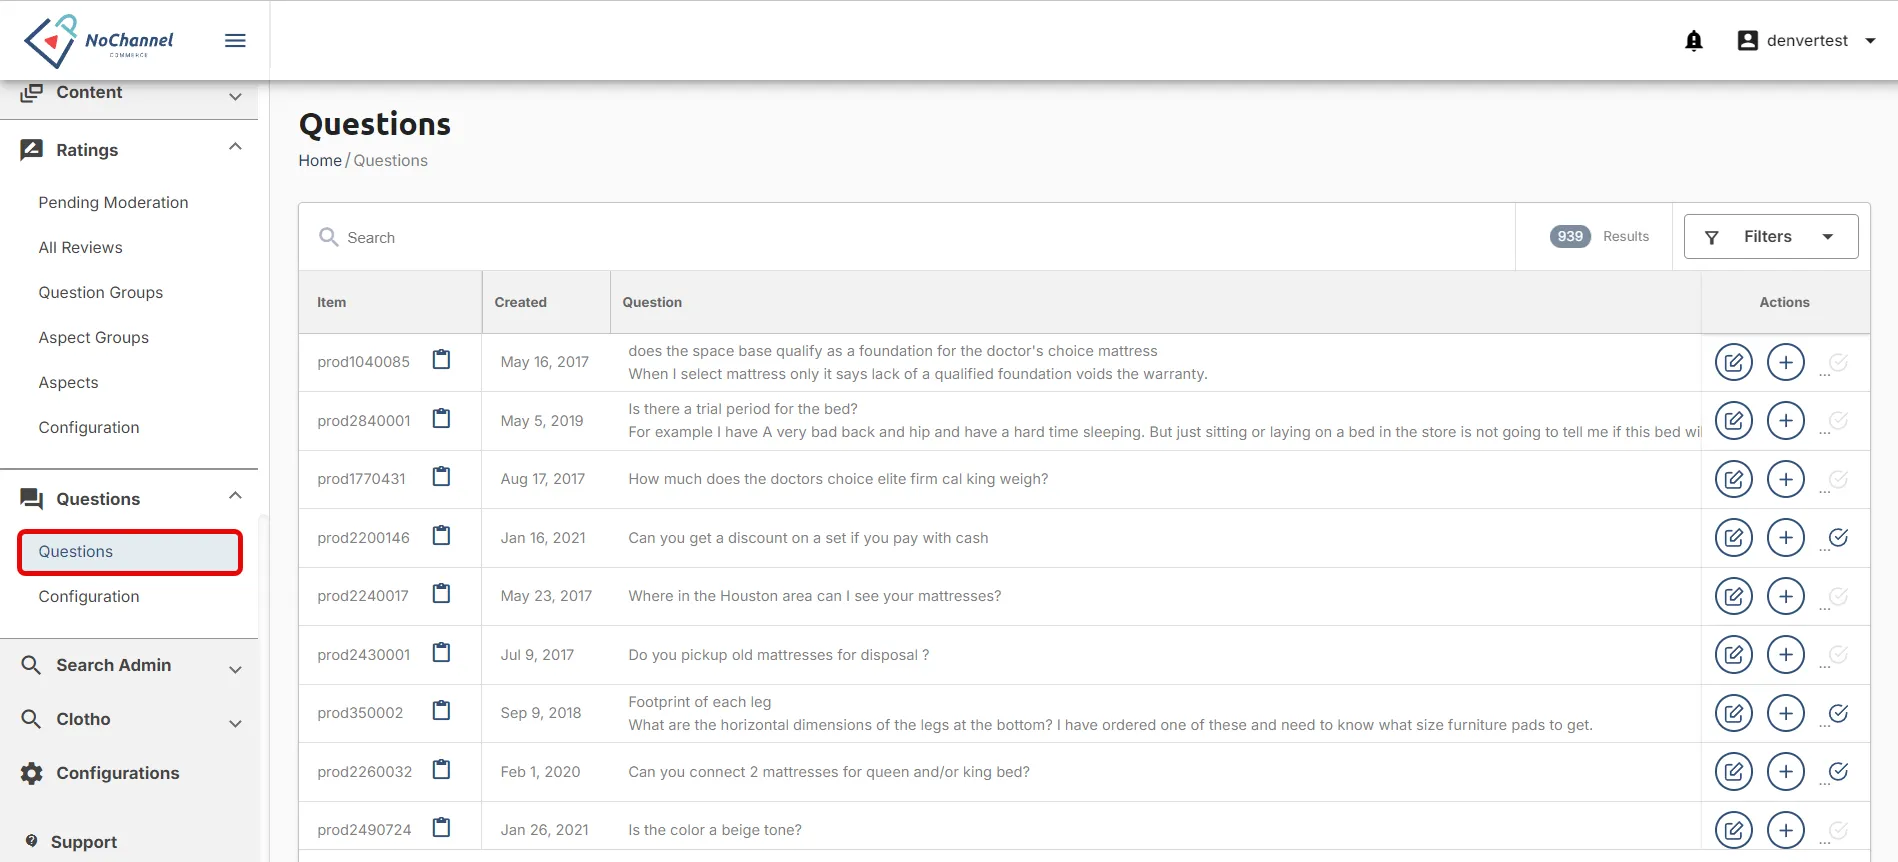Open the denvertest user menu

1806,41
